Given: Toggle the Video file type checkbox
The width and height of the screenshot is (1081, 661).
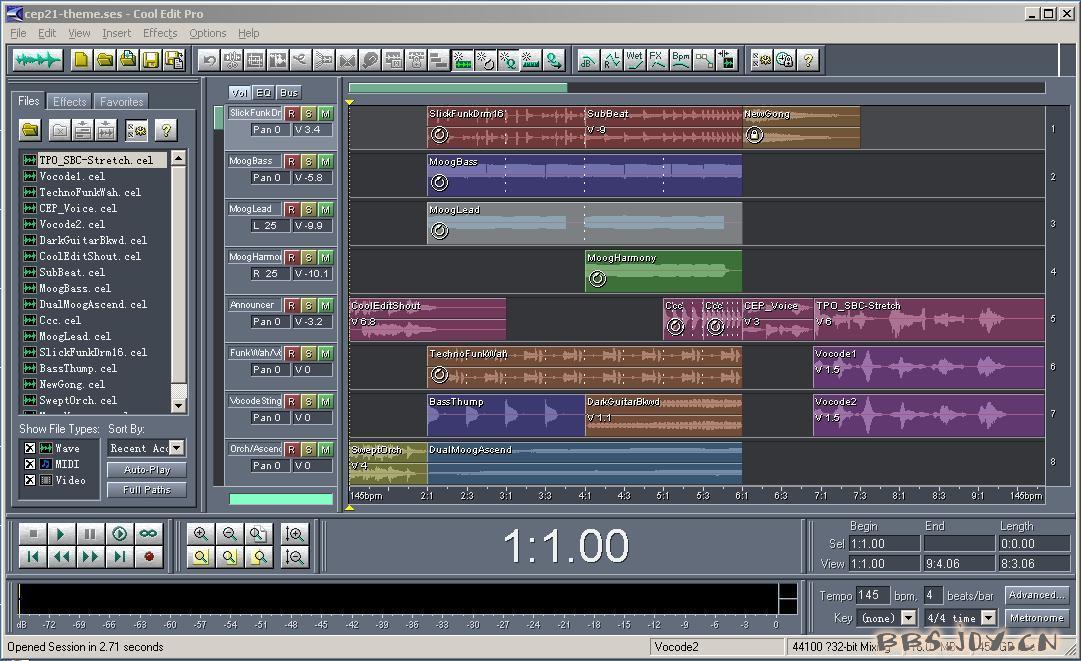Looking at the screenshot, I should tap(30, 480).
